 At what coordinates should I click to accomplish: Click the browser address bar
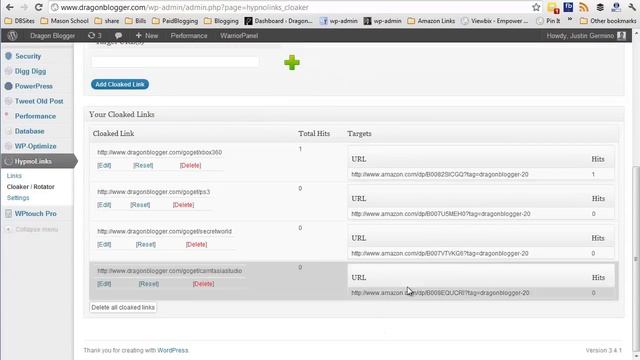290,7
